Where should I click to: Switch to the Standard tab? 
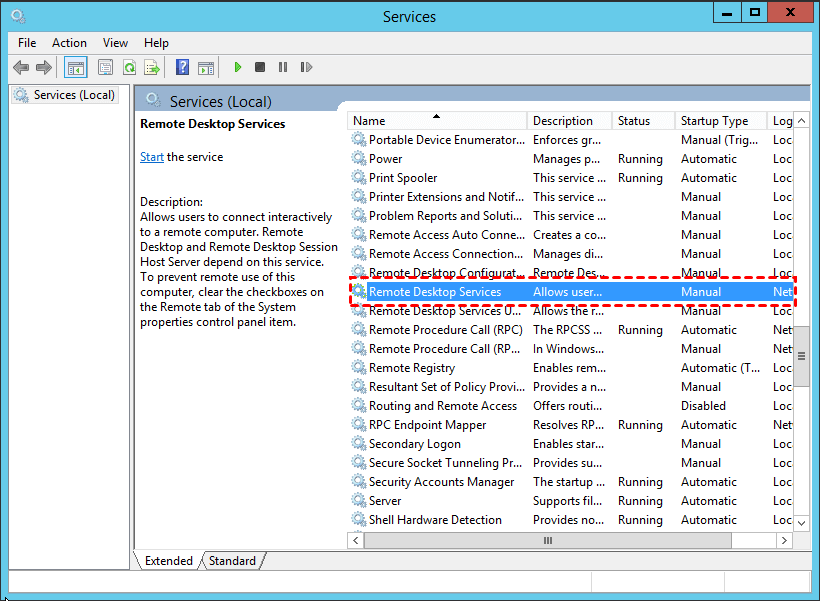point(232,561)
